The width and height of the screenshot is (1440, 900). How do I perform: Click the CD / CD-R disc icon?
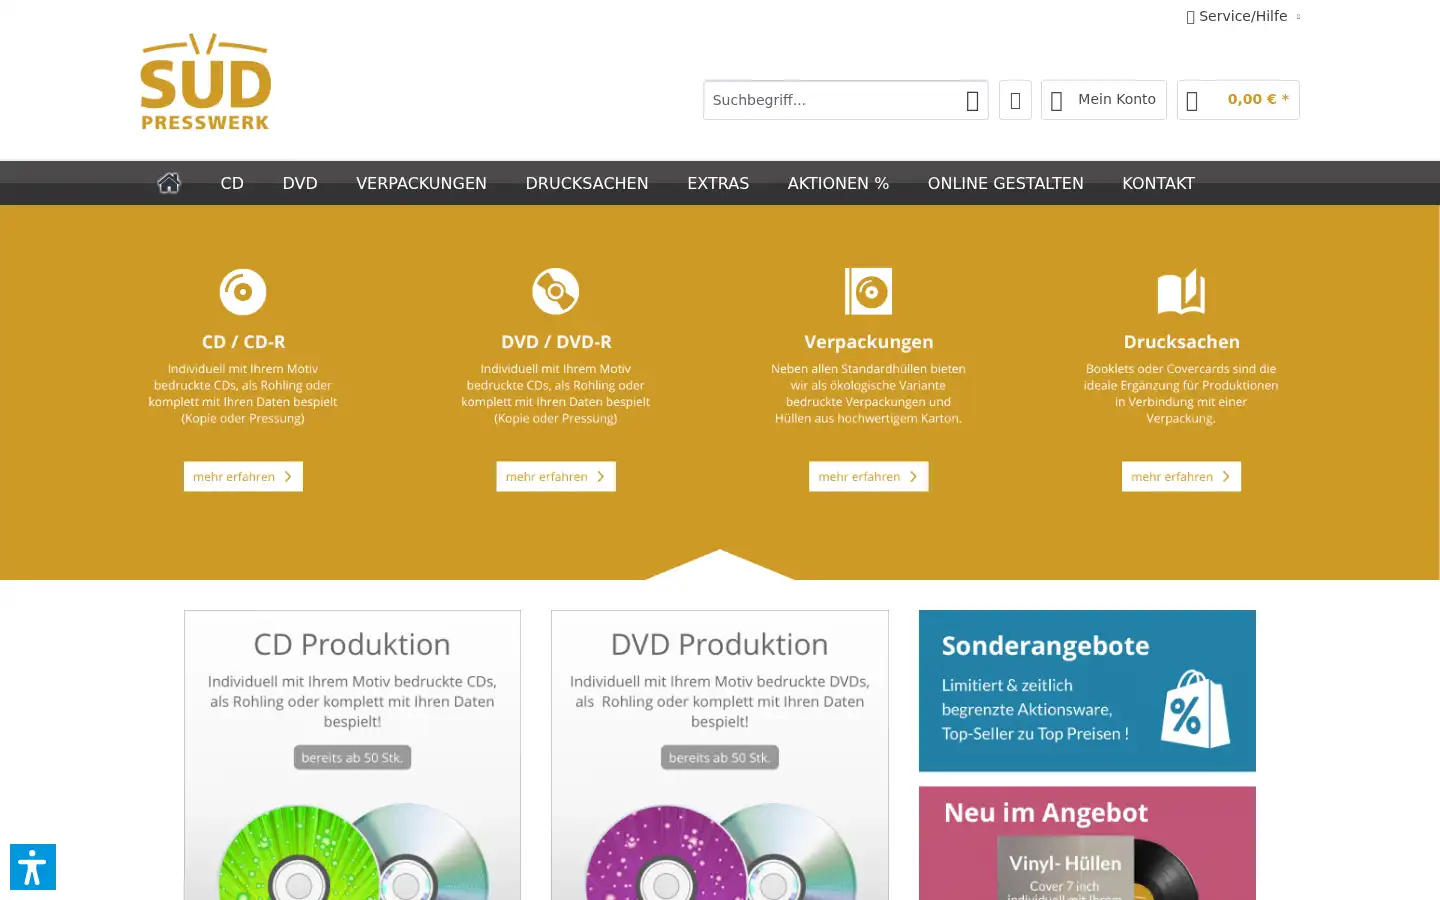(243, 292)
